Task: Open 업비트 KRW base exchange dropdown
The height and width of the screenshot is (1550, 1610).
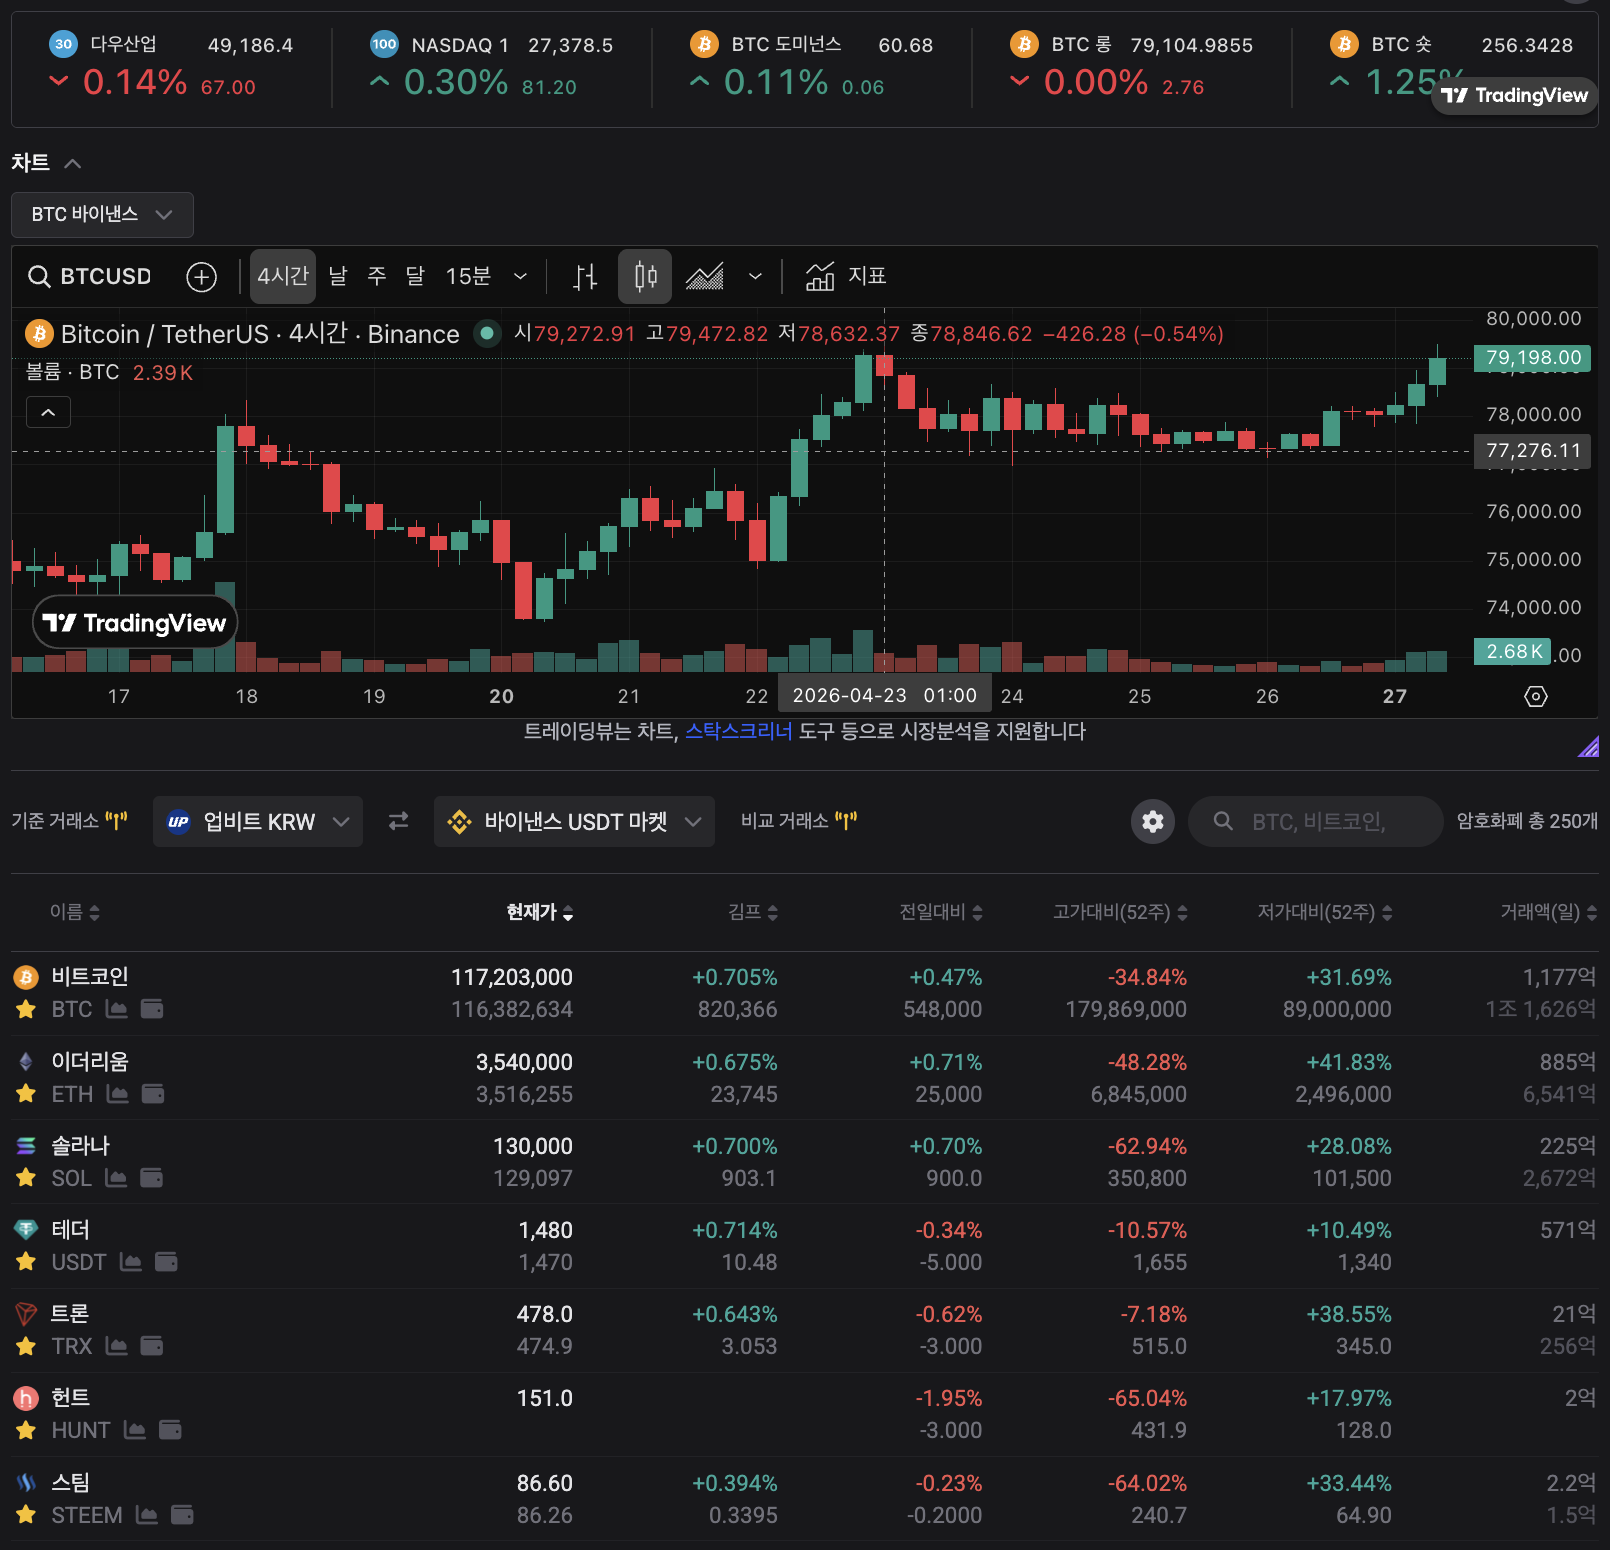Action: tap(258, 821)
